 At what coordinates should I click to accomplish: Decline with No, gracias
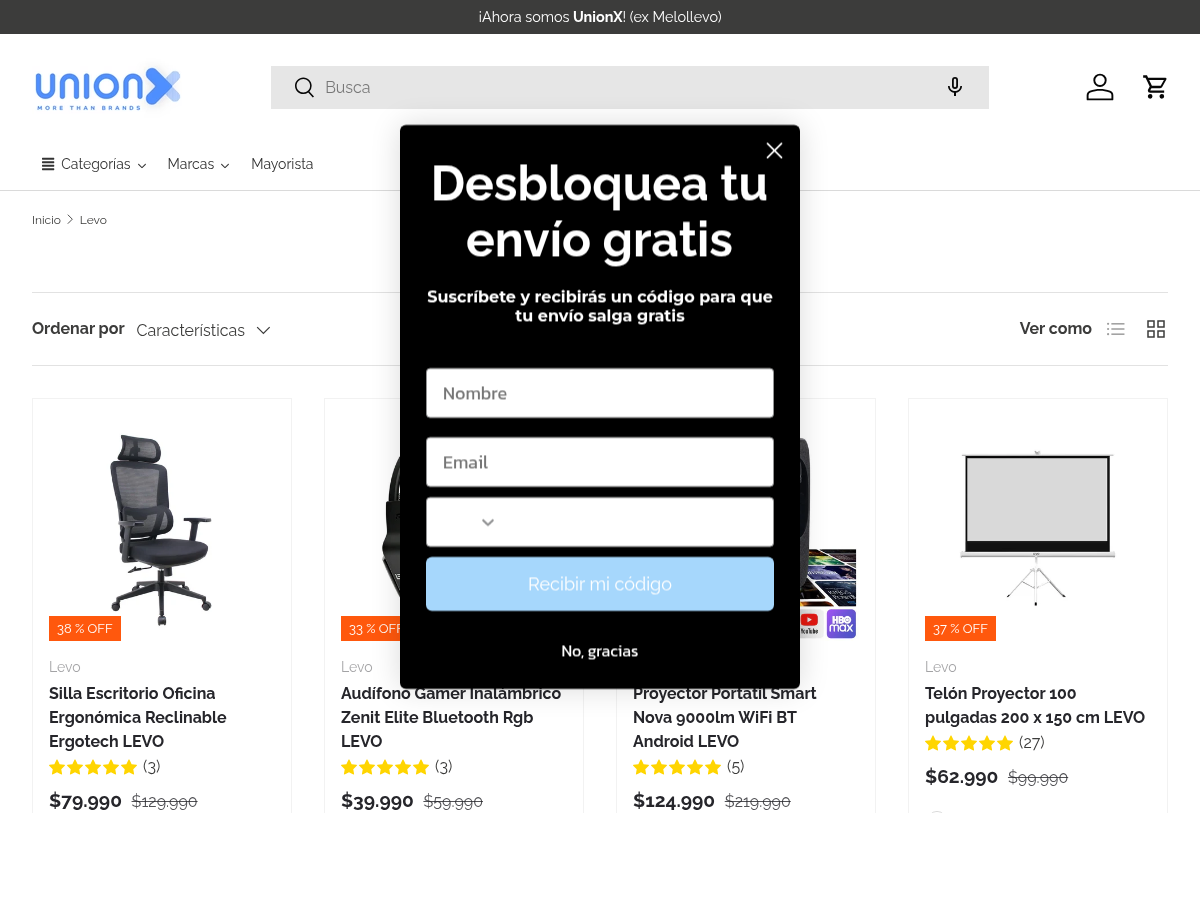coord(599,651)
